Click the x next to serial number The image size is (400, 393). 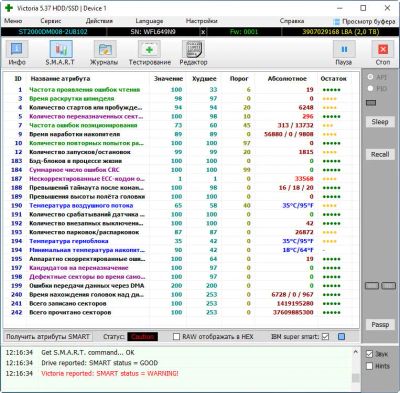click(x=203, y=32)
